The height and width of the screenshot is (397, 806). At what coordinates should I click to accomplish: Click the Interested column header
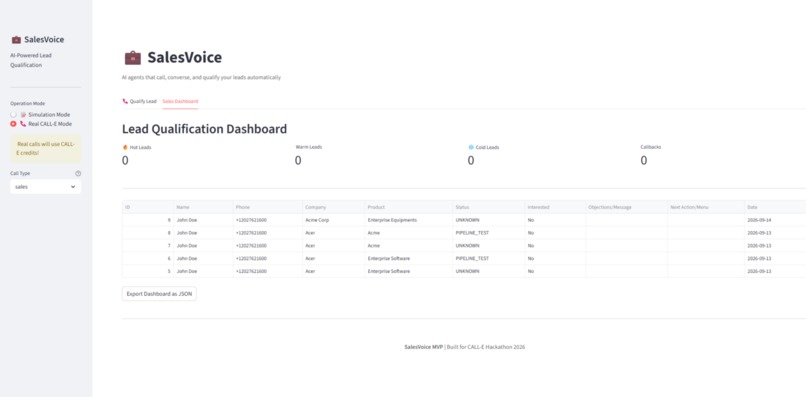(x=555, y=207)
